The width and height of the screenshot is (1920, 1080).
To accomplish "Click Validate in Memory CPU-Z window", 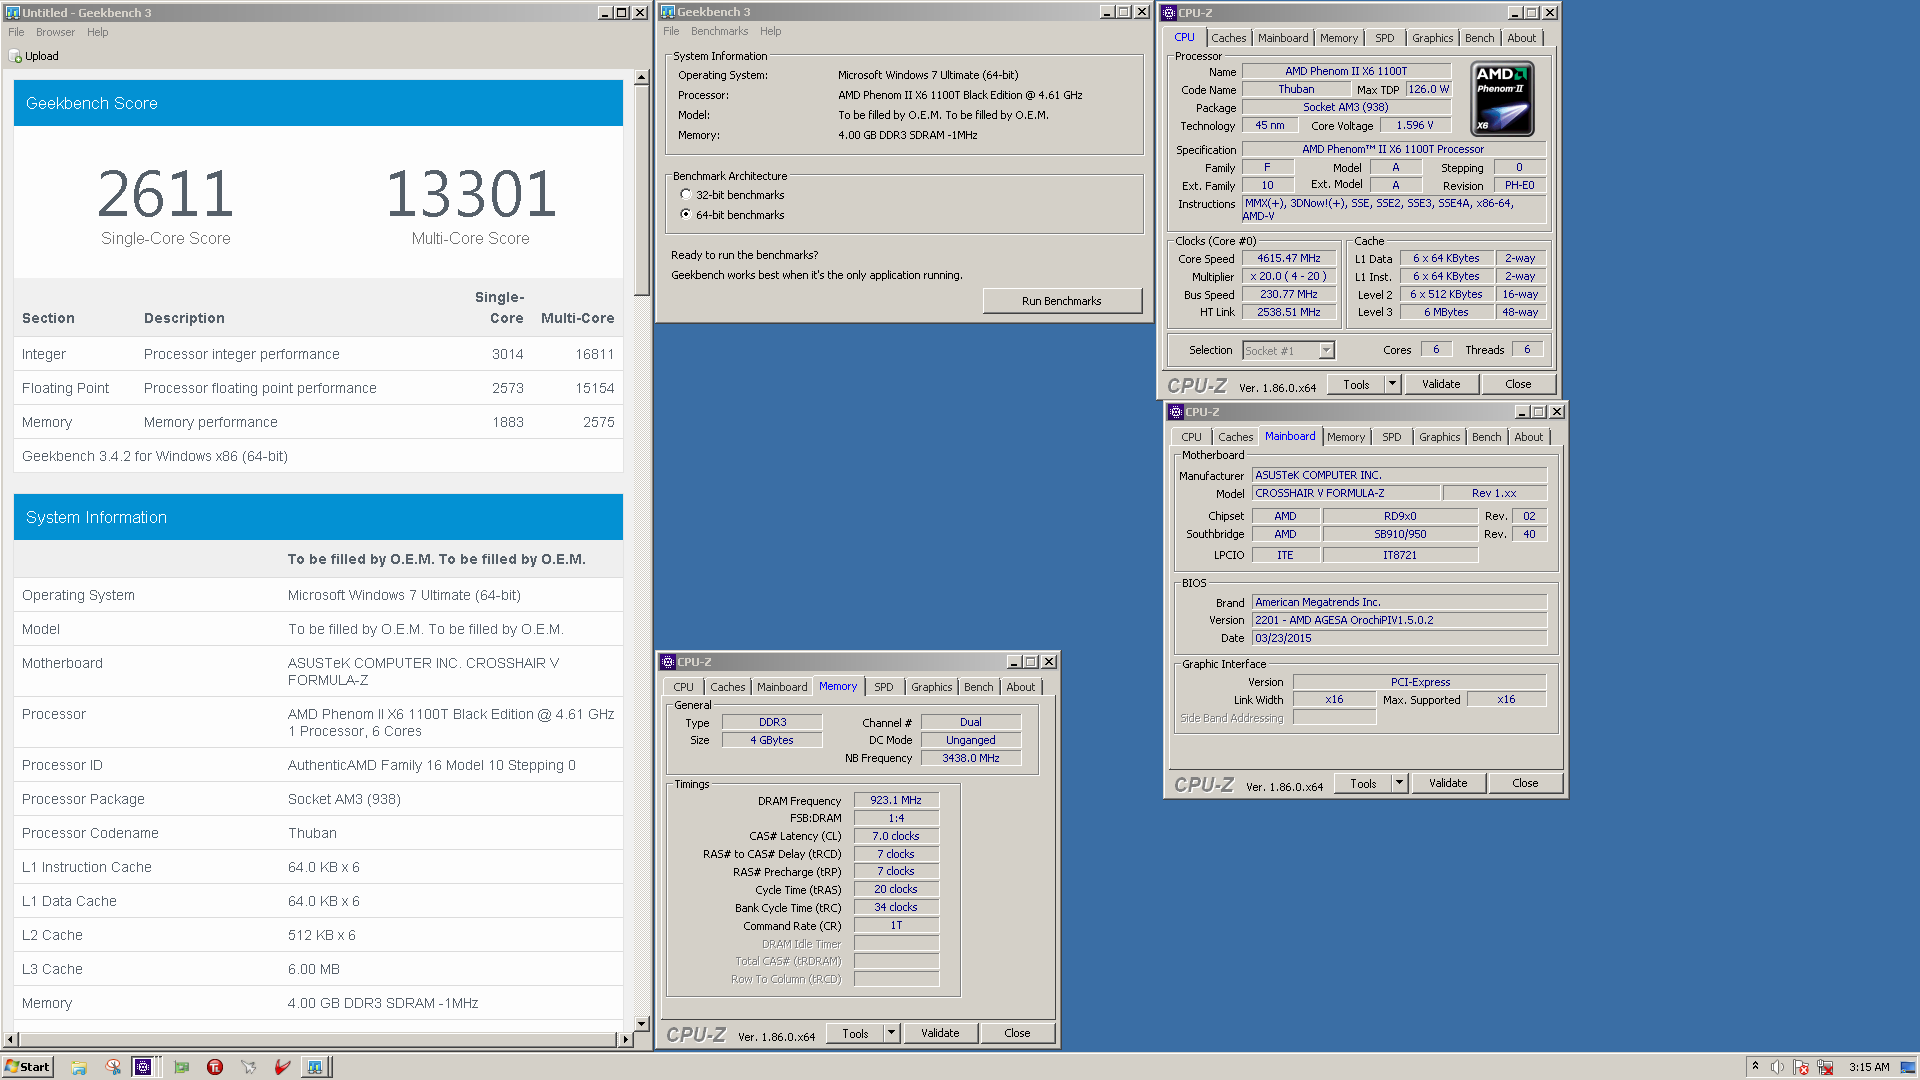I will point(939,1033).
